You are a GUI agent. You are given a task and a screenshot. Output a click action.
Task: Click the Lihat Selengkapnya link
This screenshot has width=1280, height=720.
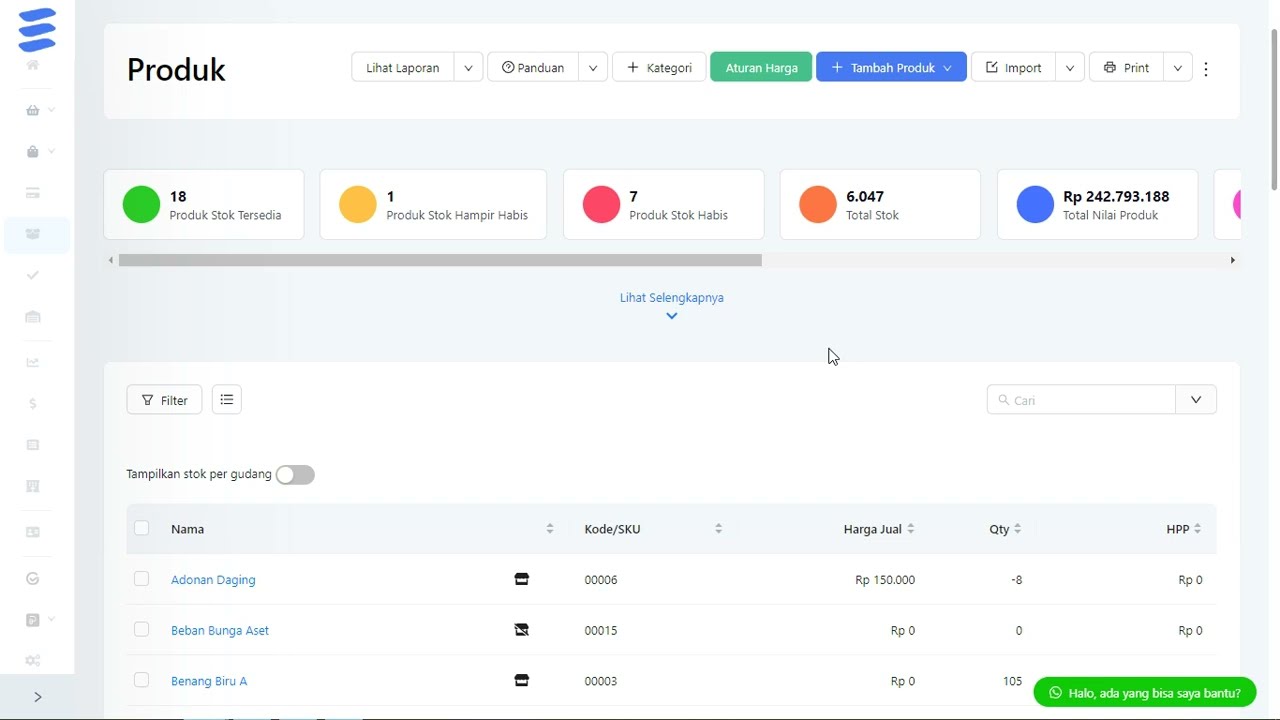tap(672, 298)
